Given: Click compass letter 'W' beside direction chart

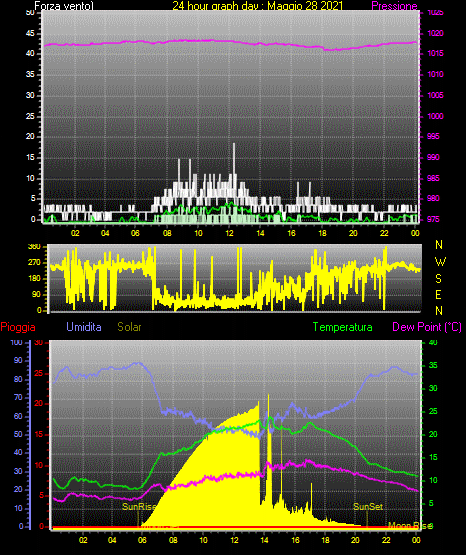Looking at the screenshot, I should 440,262.
